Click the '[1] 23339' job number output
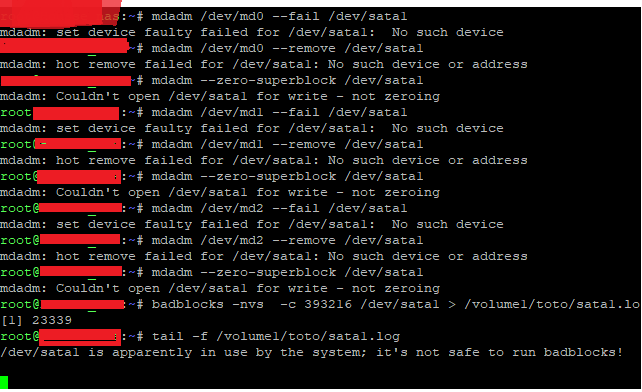The height and width of the screenshot is (392, 642). tap(36, 320)
